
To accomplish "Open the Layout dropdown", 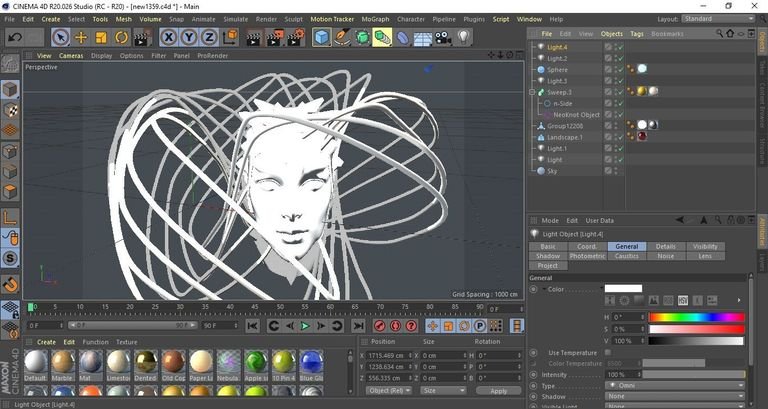I will pyautogui.click(x=718, y=19).
